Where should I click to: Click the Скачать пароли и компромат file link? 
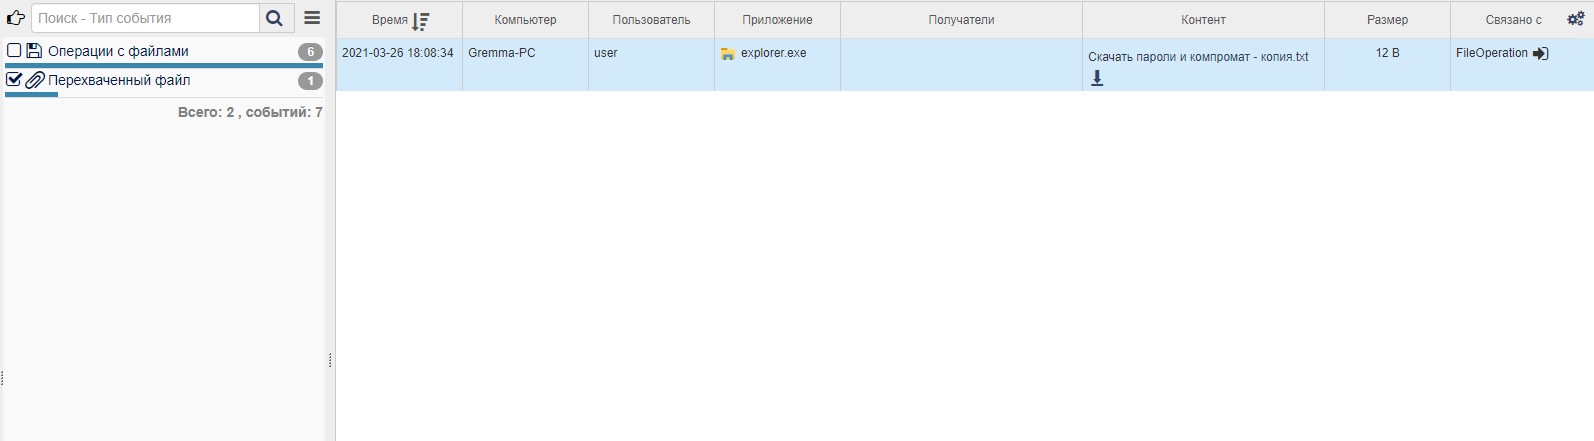1198,57
